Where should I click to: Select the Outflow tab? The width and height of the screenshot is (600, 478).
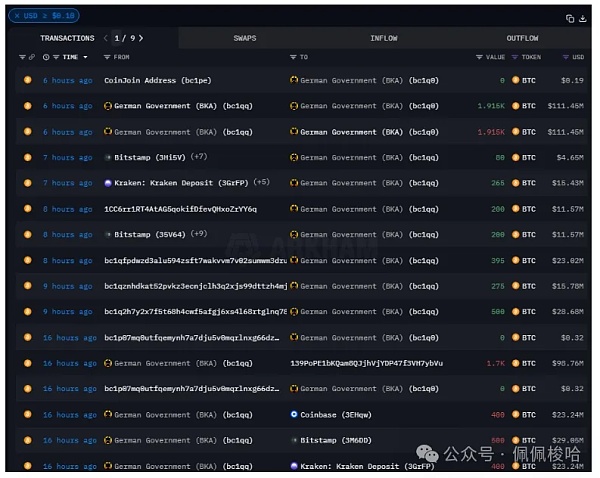(522, 38)
